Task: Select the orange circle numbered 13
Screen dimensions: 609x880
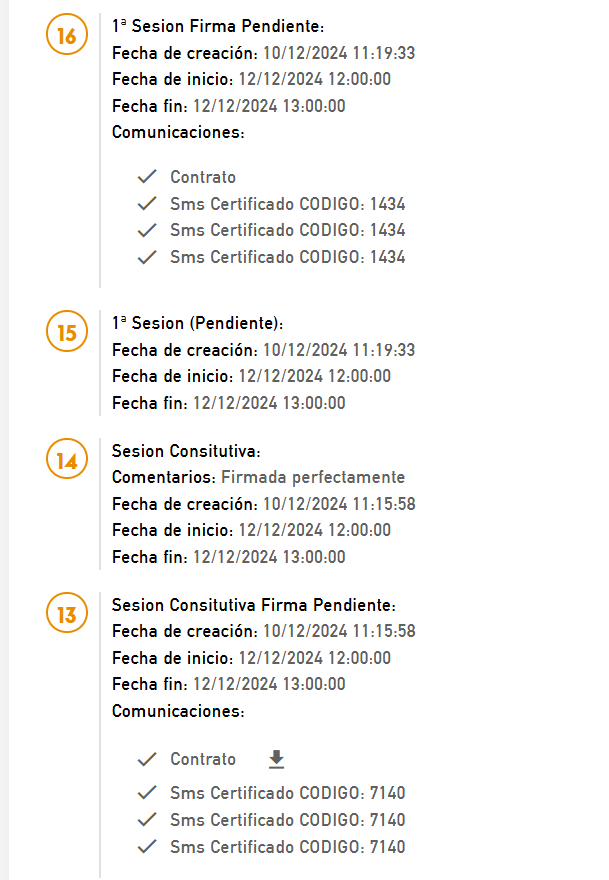Action: (66, 615)
